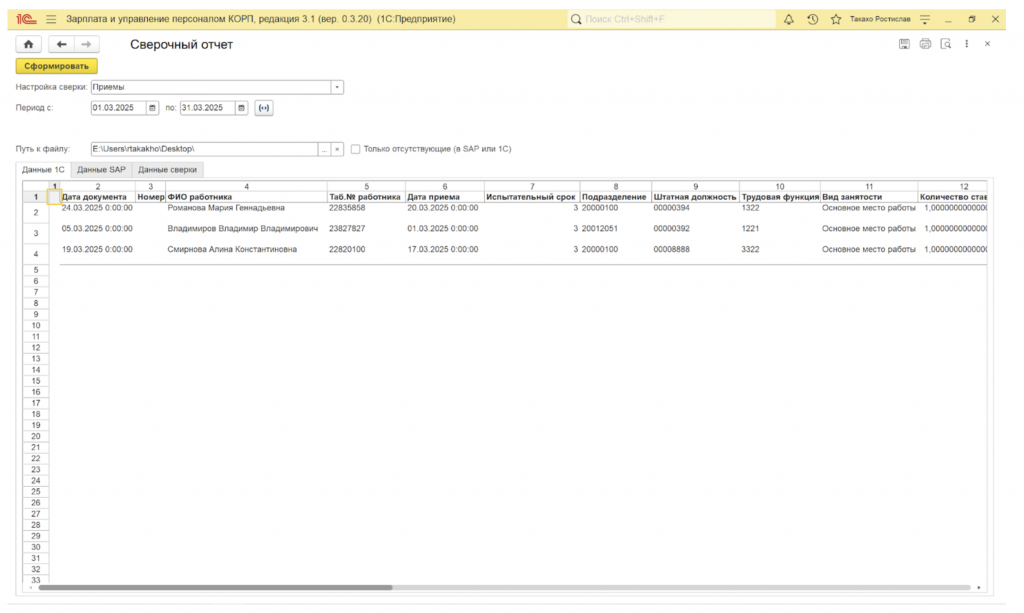Click the Home page icon
Image resolution: width=1024 pixels, height=613 pixels.
28,44
